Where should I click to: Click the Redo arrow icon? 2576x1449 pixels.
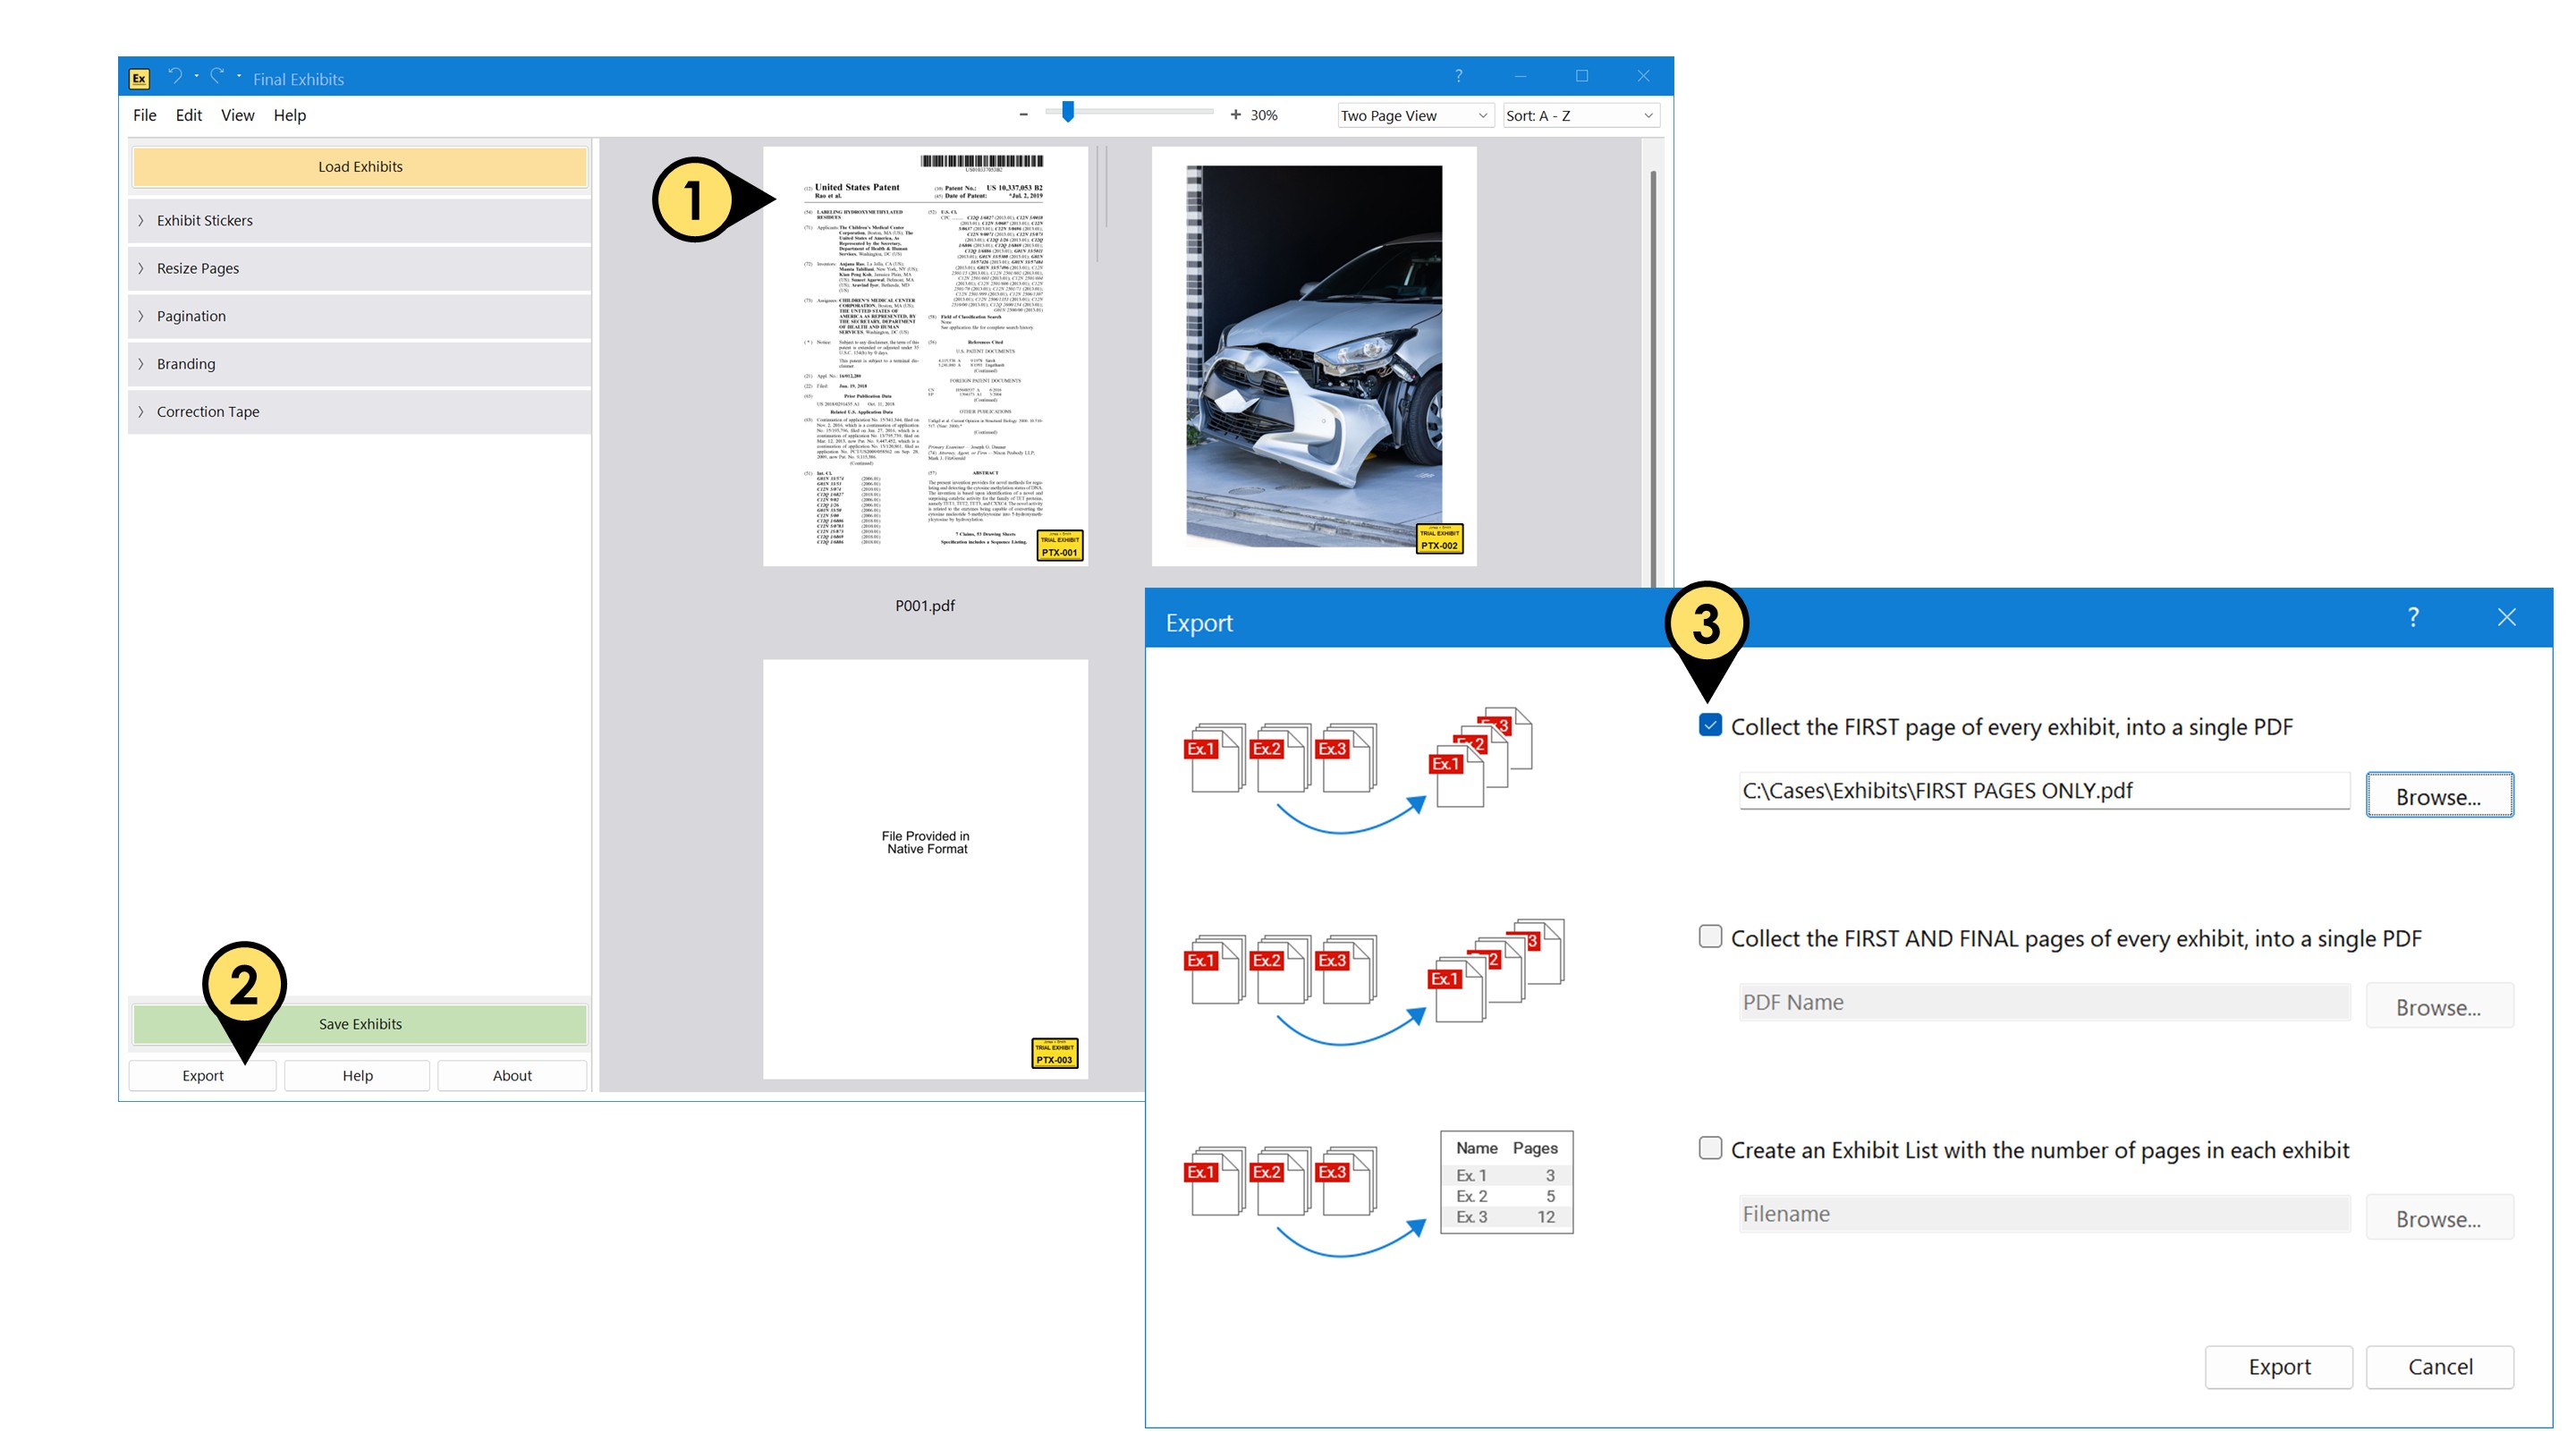(217, 76)
